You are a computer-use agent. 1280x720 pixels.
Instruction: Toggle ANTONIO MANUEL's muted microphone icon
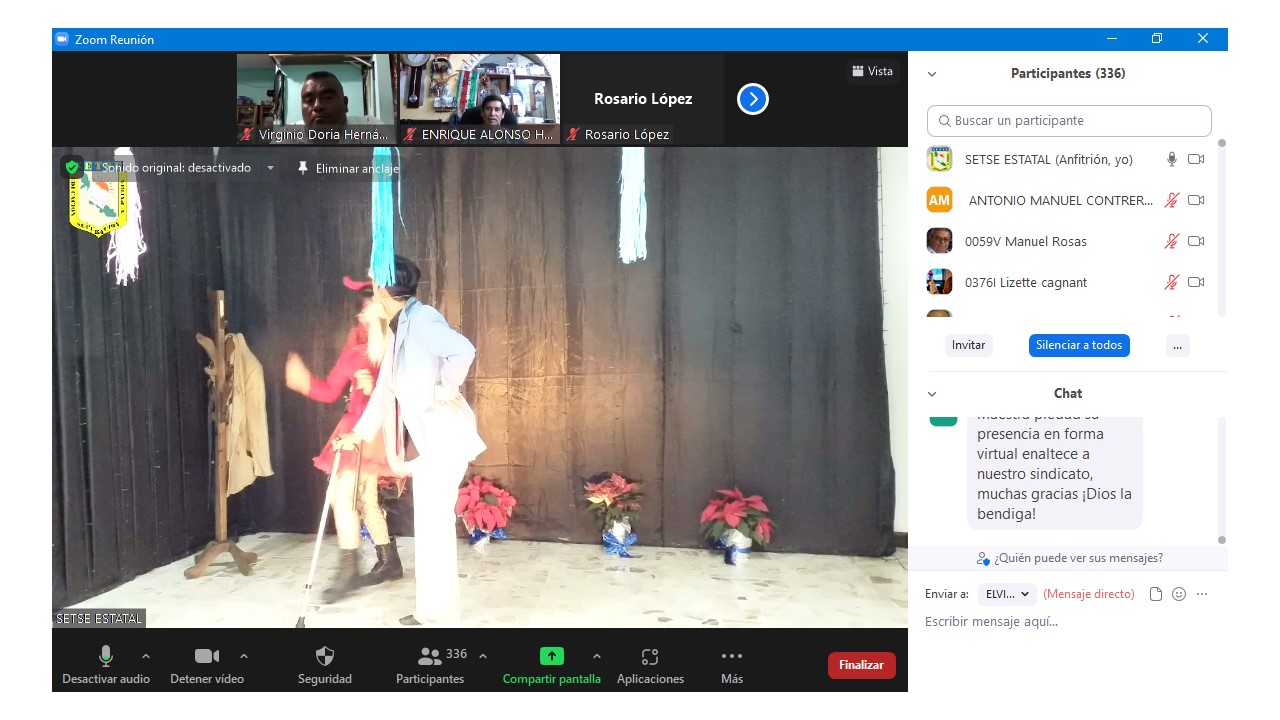click(x=1171, y=200)
